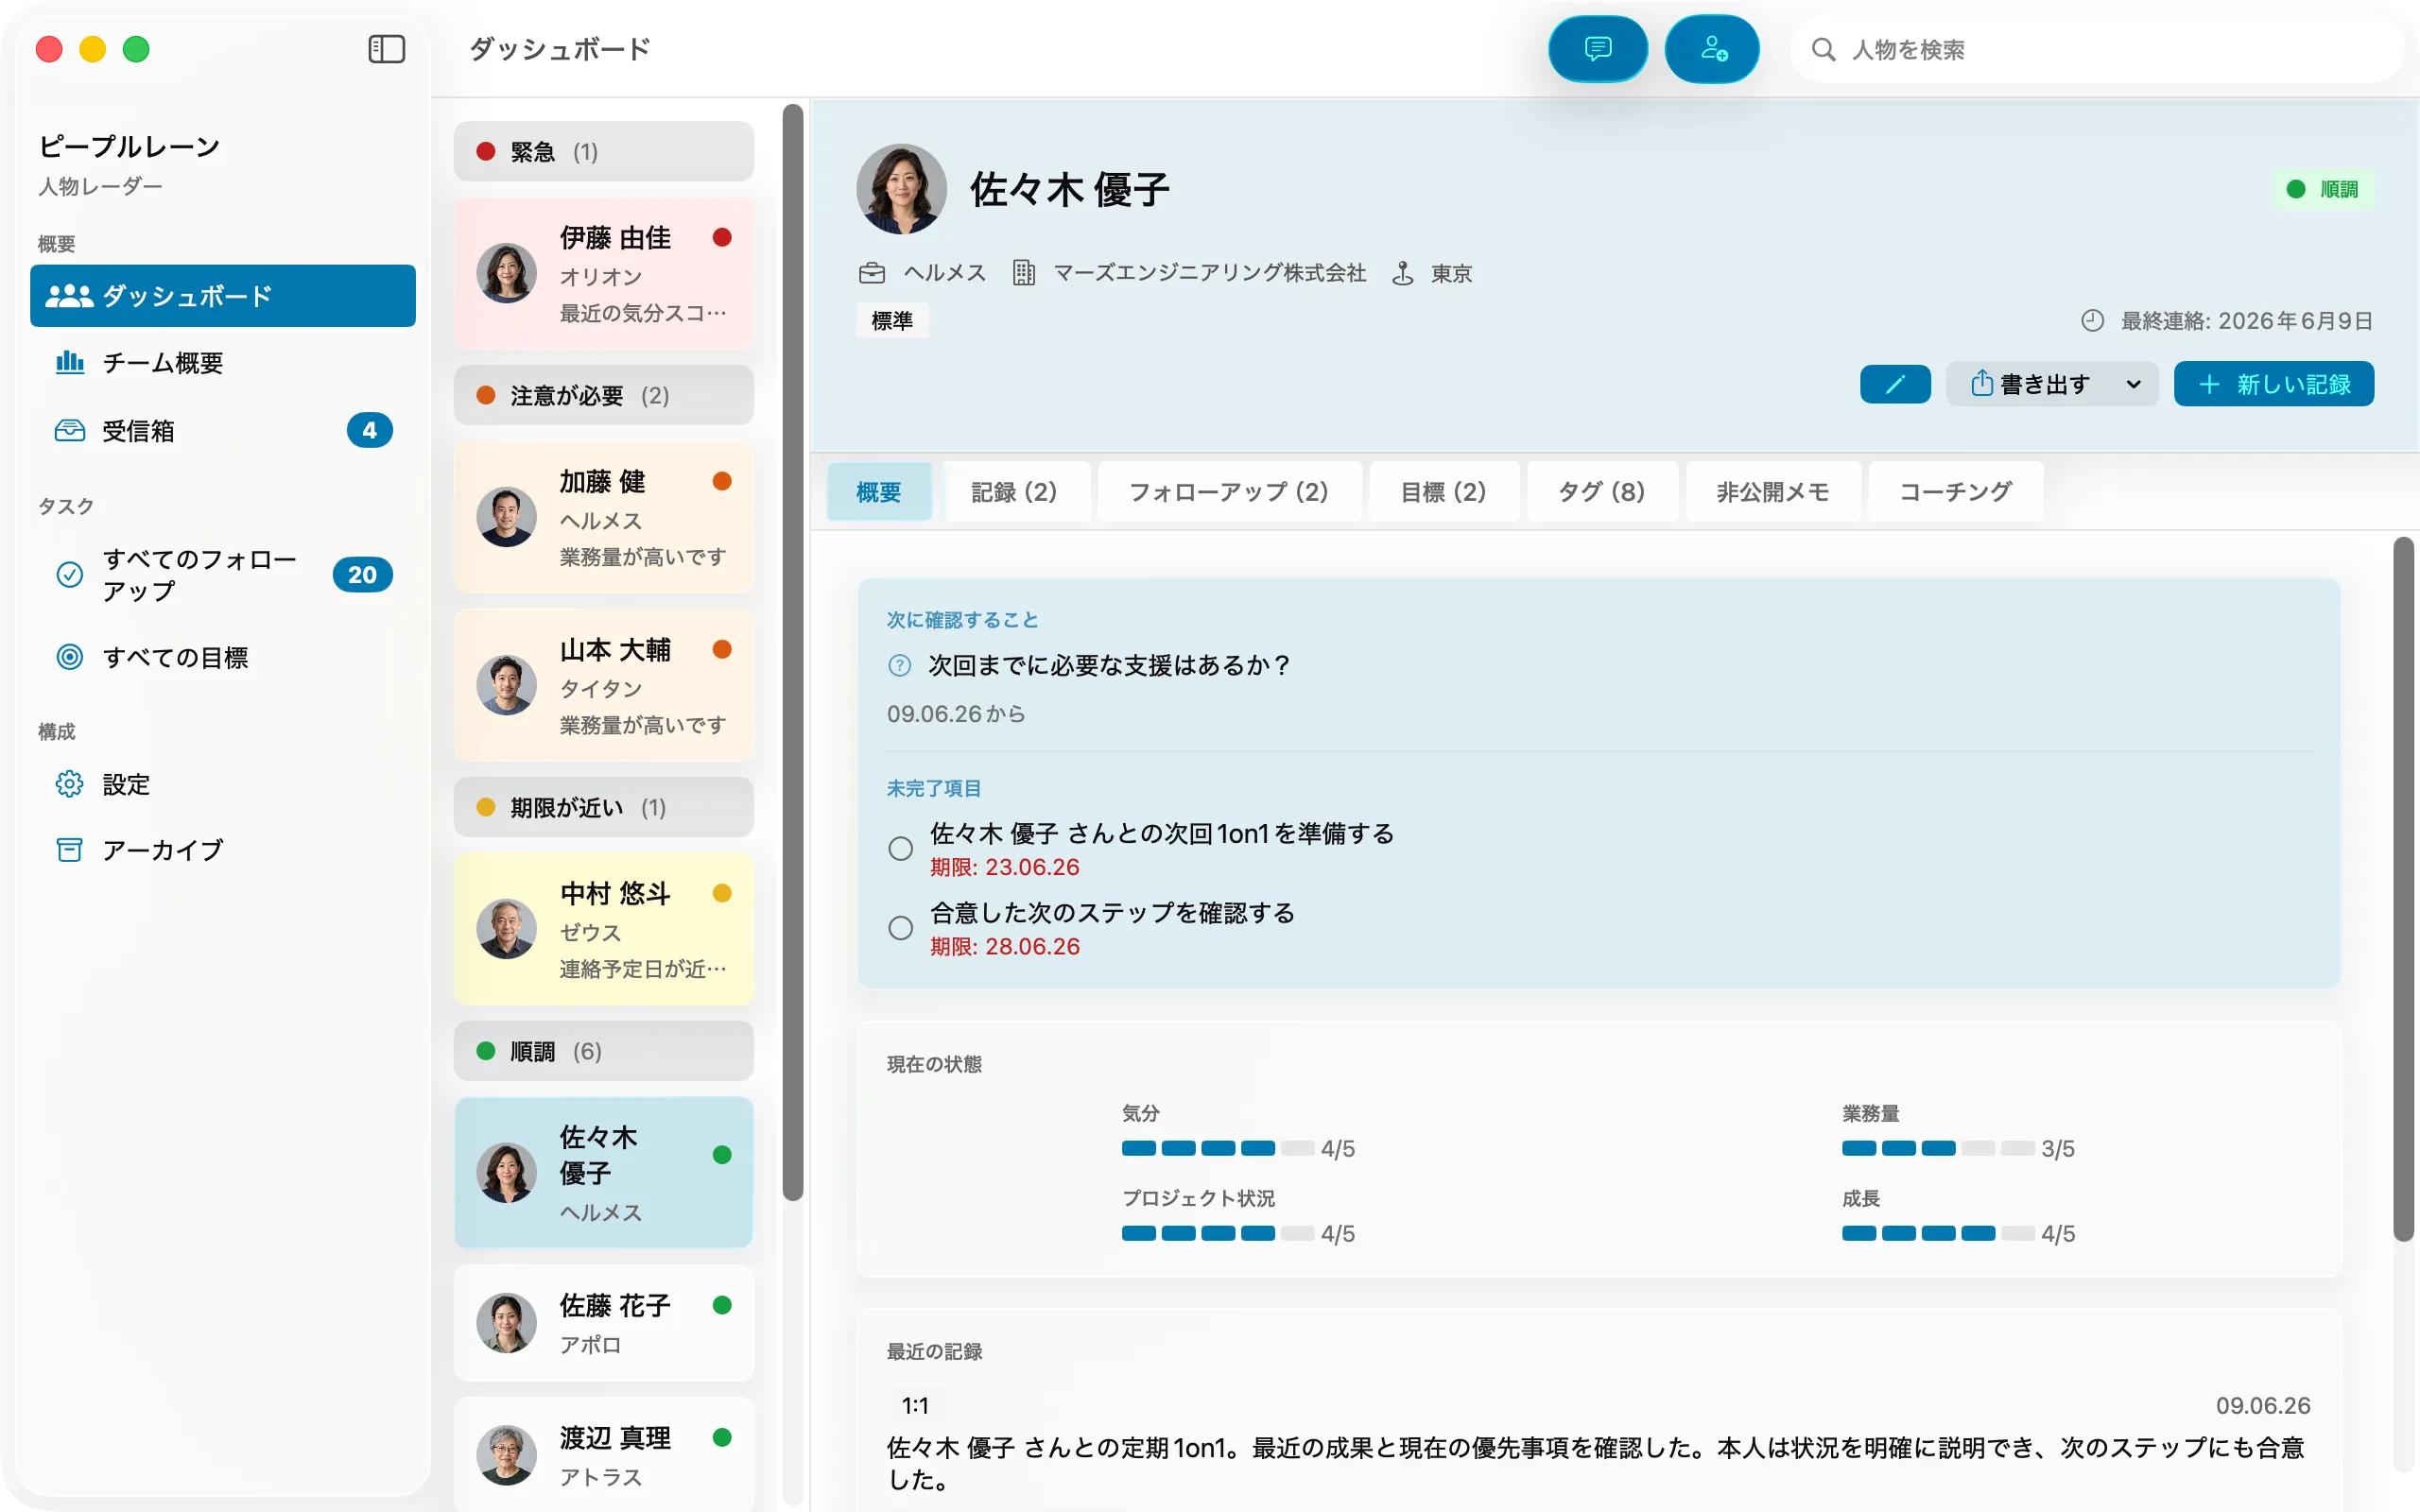The width and height of the screenshot is (2420, 1512).
Task: Open the chat message button in toolbar
Action: point(1597,49)
